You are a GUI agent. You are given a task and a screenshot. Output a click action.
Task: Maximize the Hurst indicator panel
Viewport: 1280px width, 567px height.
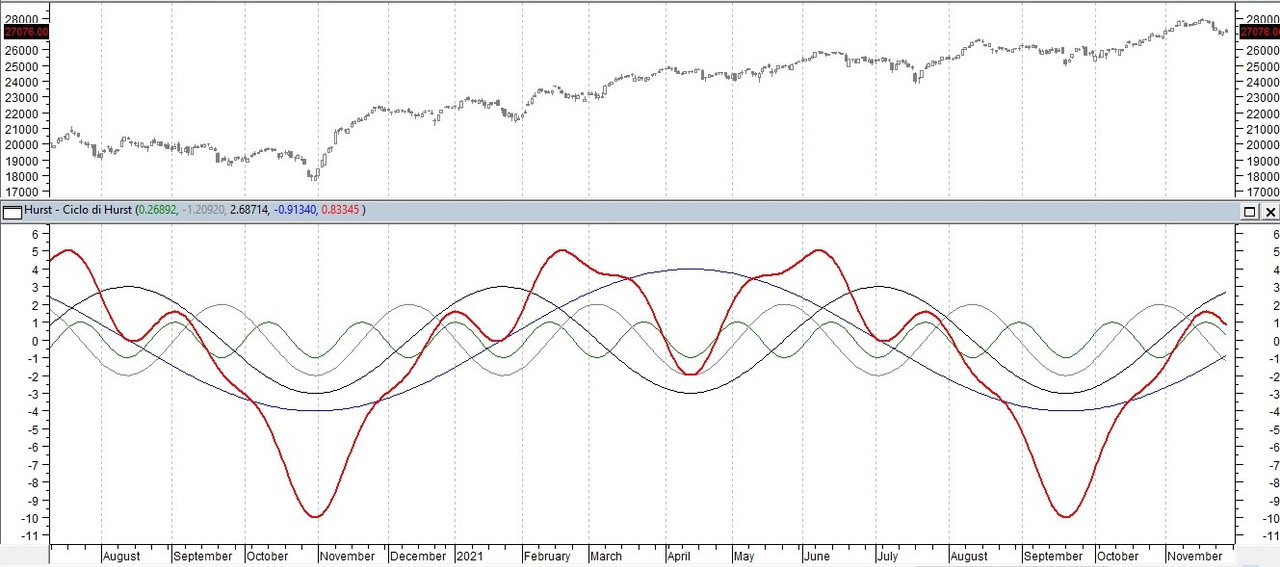click(x=1250, y=211)
